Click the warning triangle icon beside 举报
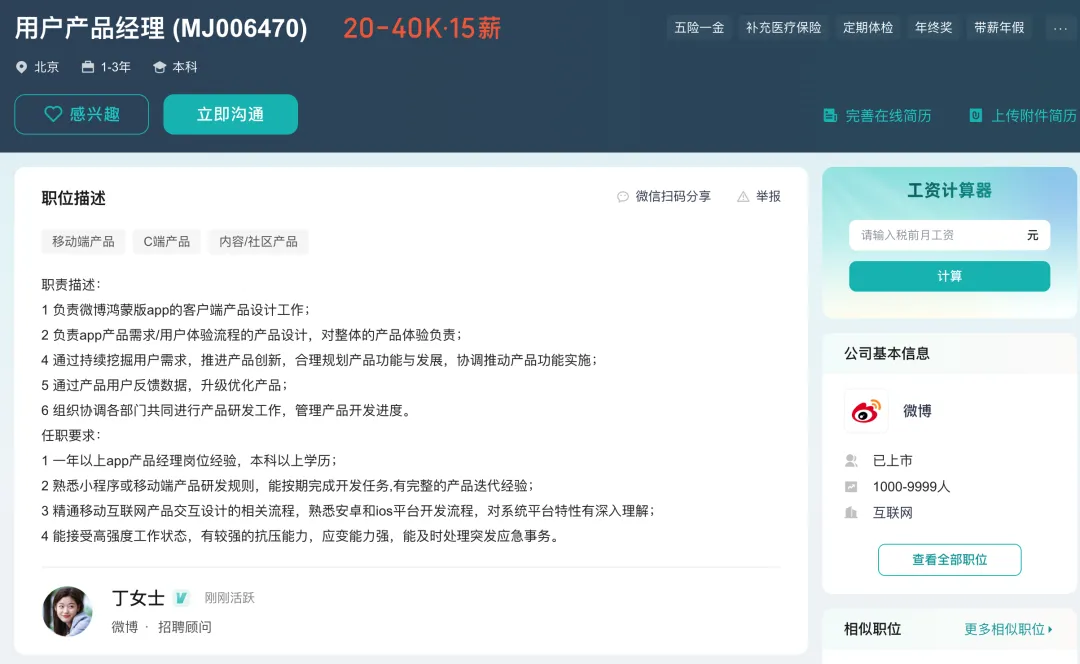 tap(743, 197)
